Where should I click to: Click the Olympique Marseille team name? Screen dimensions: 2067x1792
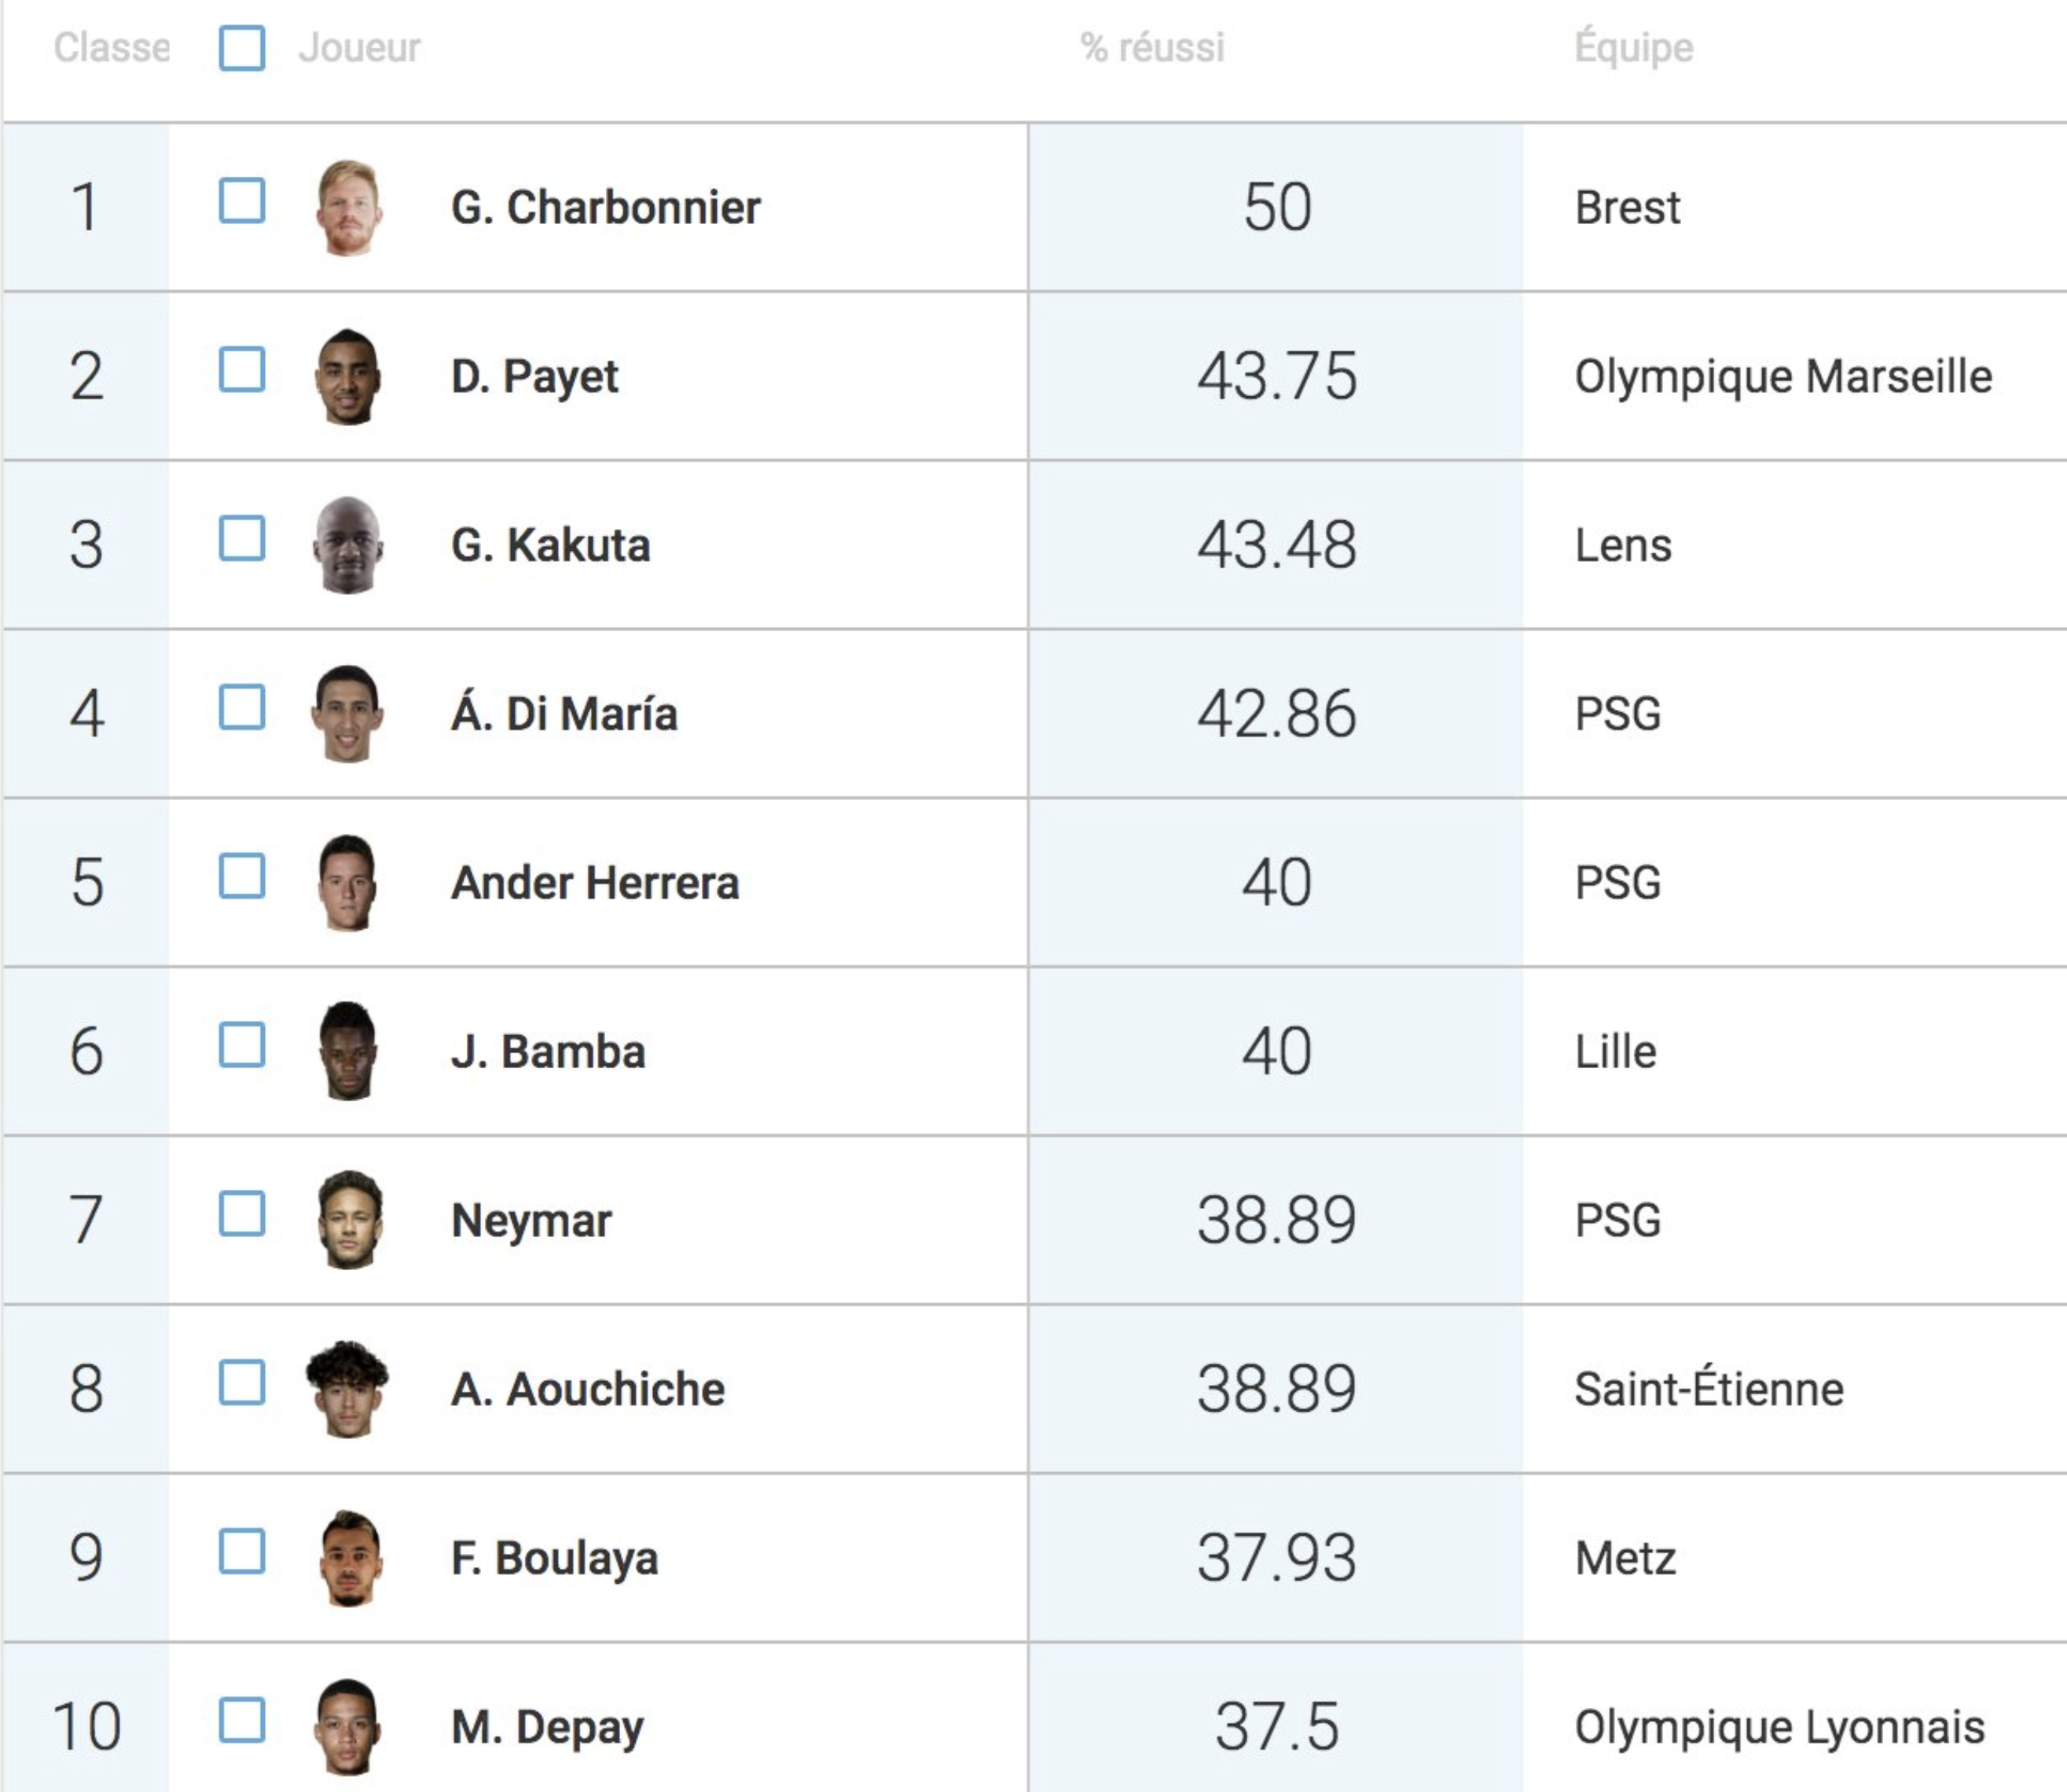[x=1784, y=377]
